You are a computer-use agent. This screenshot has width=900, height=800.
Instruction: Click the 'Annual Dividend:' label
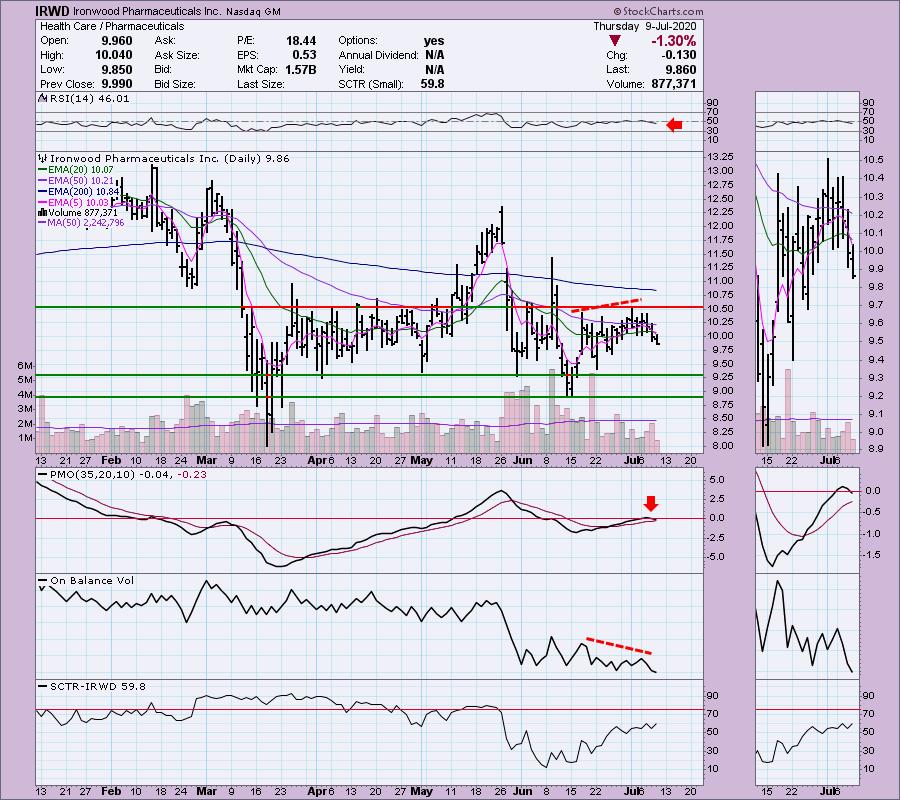378,55
